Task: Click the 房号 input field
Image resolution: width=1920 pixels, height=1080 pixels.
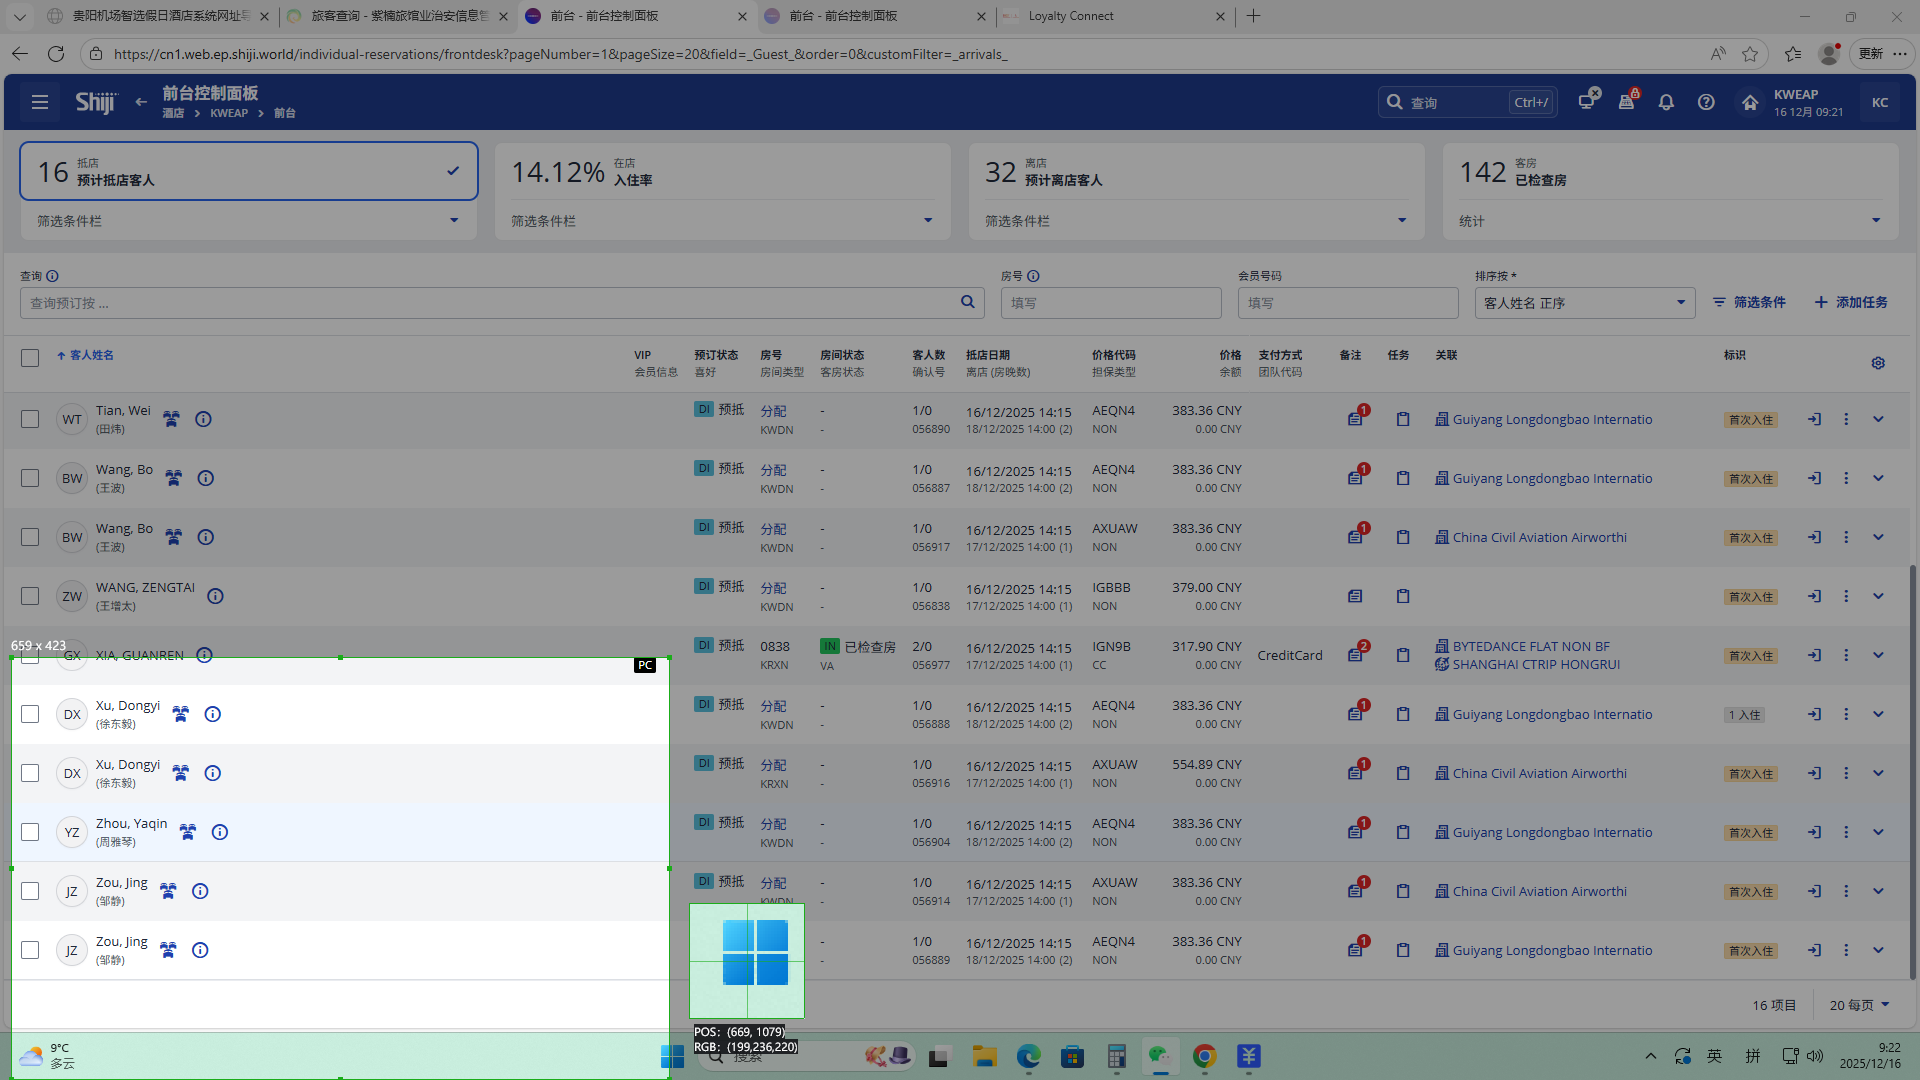Action: point(1110,303)
